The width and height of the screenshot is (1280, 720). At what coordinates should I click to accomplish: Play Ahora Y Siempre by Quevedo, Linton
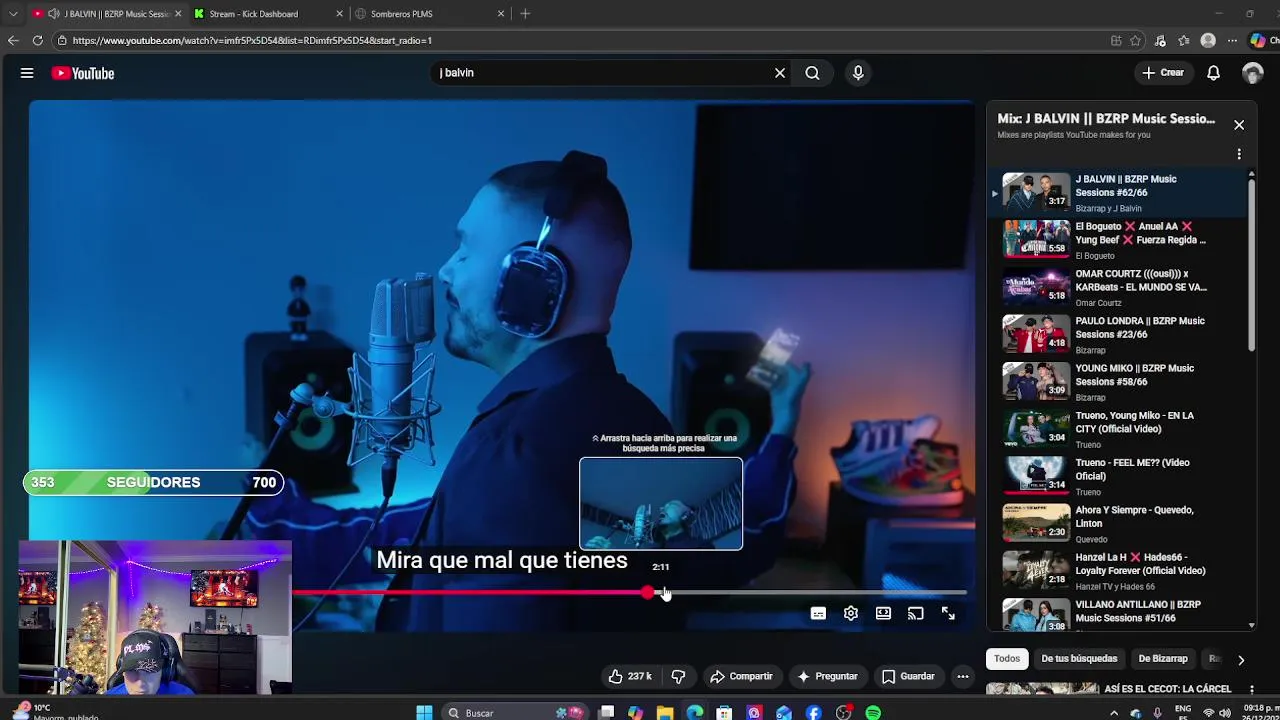point(1118,523)
